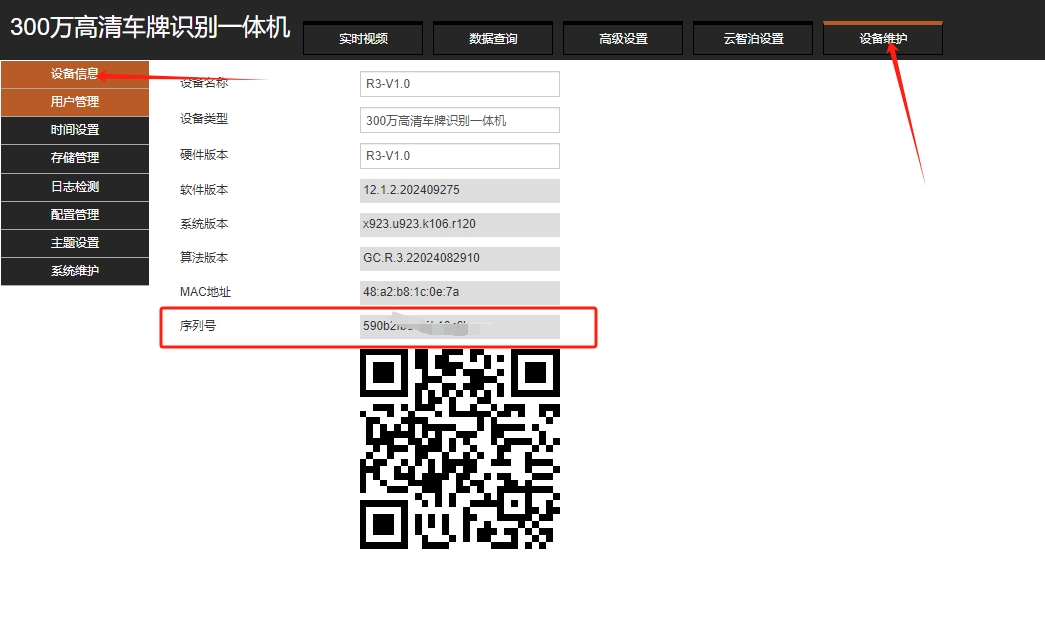Open 用户管理 in the sidebar
Screen dimensions: 1045x632
75,102
